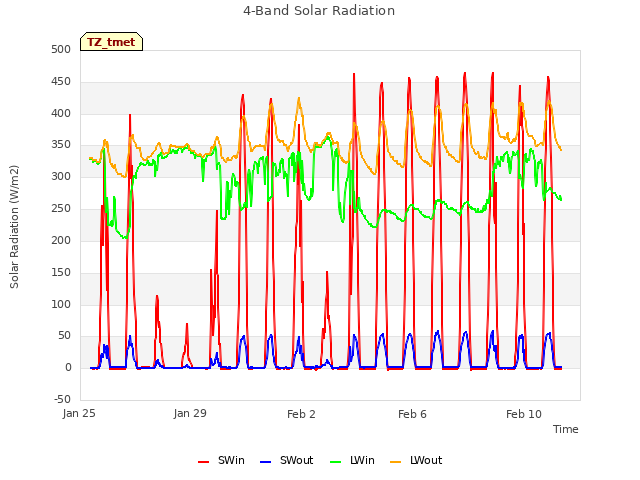Click the Solar Radiation (W/m2) axis label

[14, 227]
